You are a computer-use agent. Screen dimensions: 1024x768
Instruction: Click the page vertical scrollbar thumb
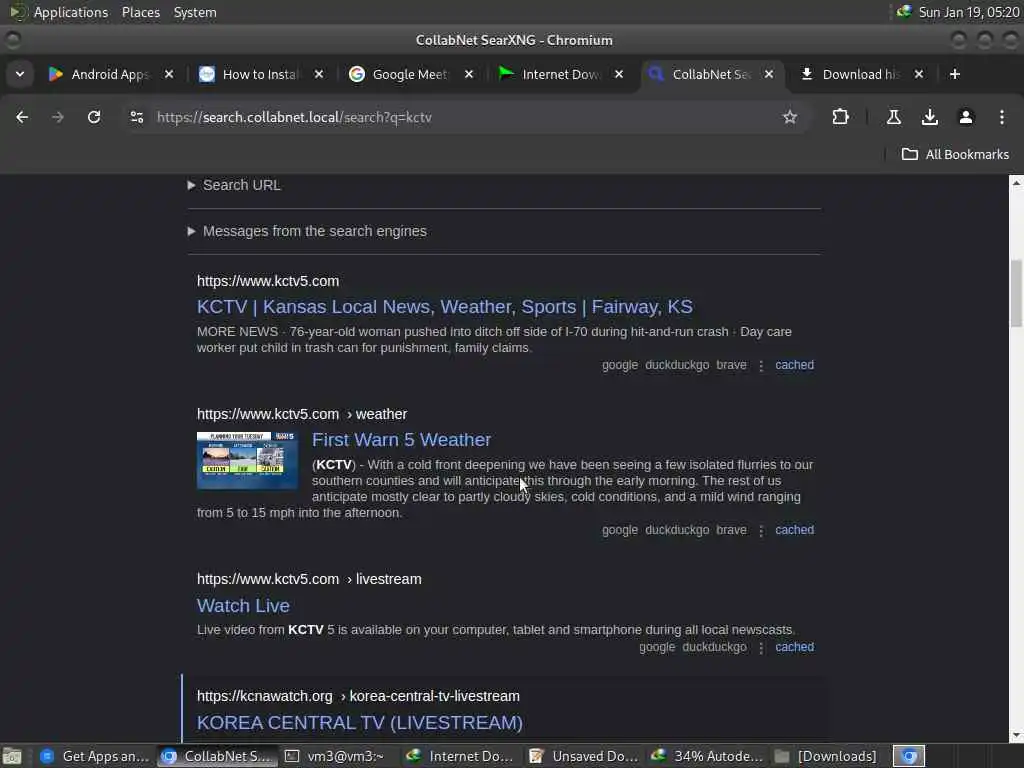[1016, 293]
